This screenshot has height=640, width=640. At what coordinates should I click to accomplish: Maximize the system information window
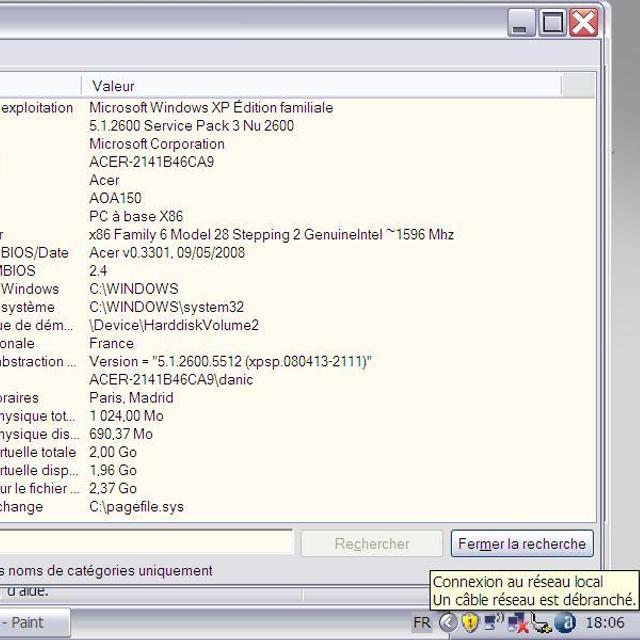553,23
